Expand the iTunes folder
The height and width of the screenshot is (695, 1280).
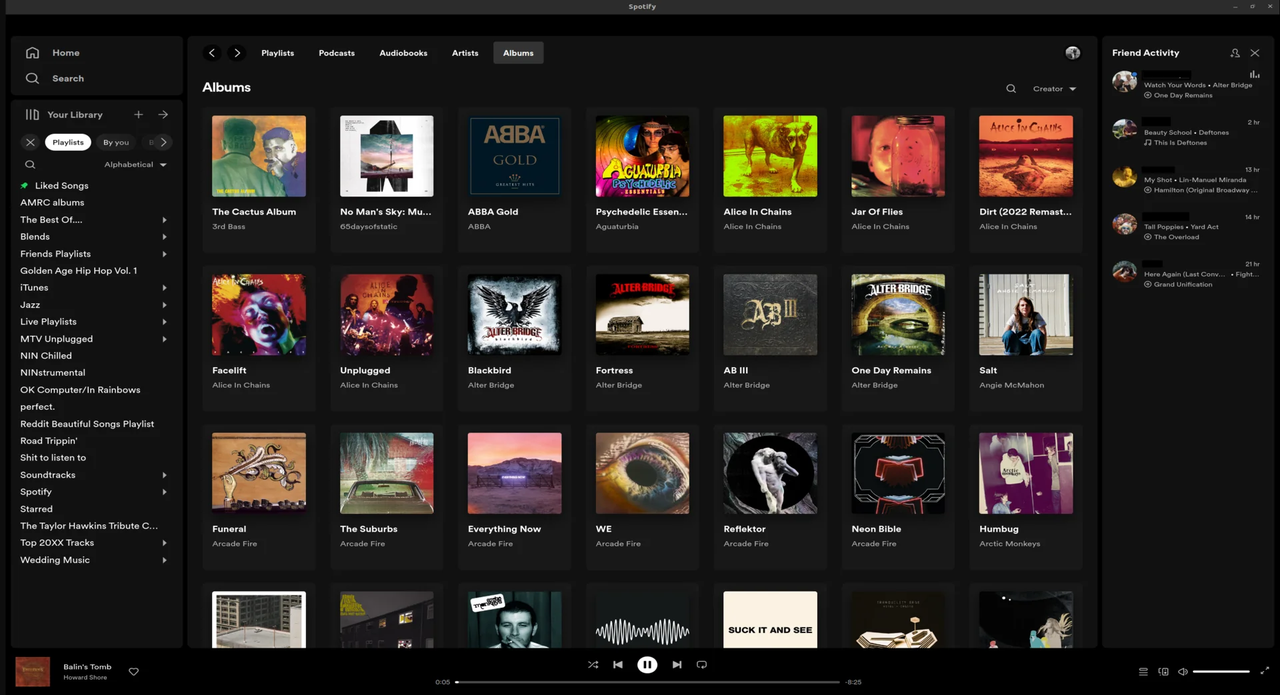[164, 288]
